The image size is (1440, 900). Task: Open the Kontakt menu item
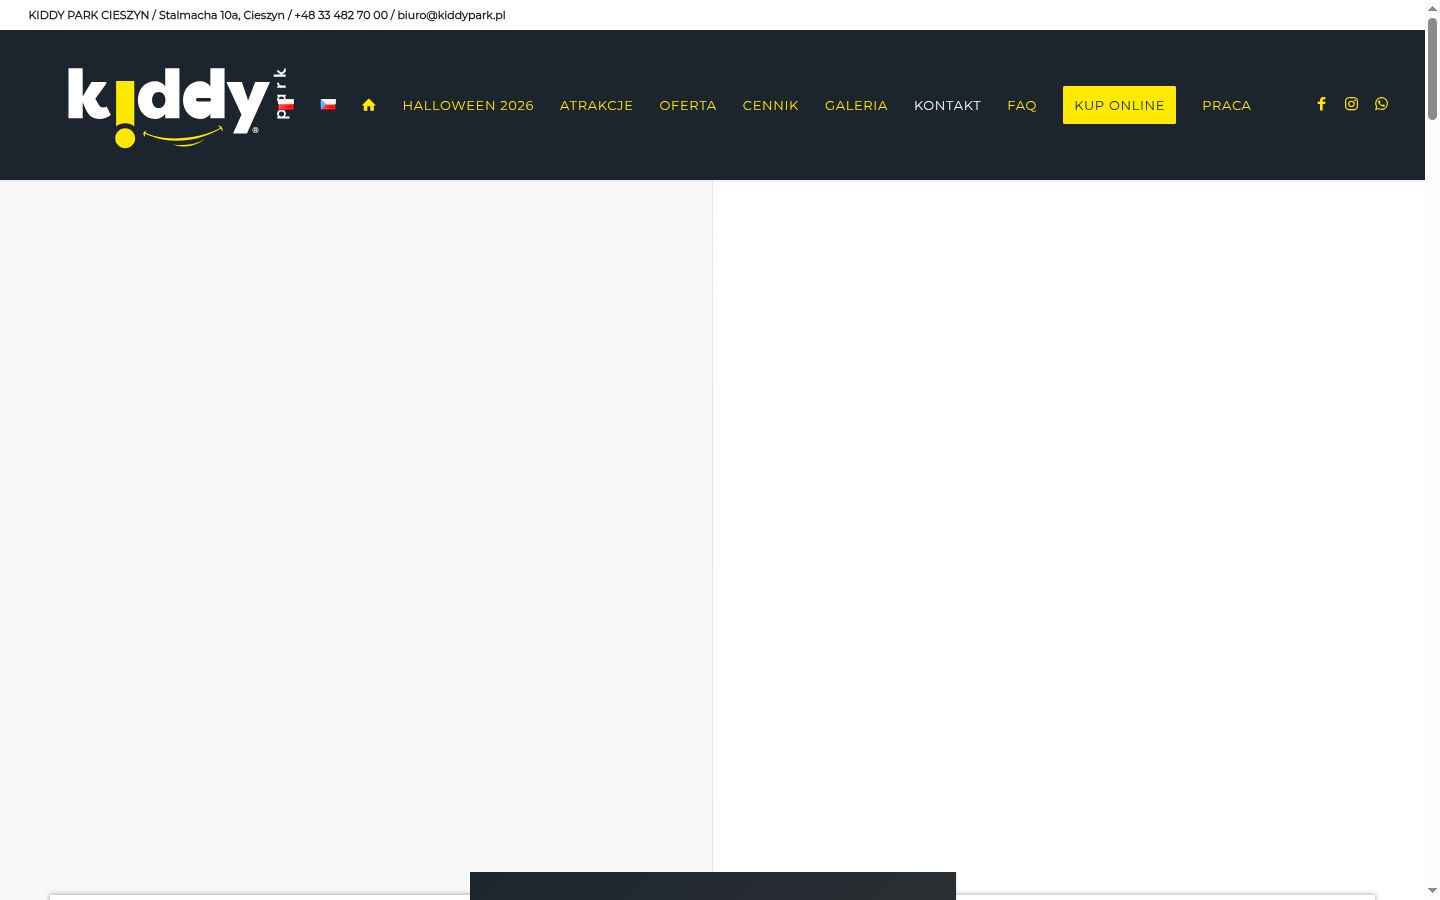click(947, 105)
